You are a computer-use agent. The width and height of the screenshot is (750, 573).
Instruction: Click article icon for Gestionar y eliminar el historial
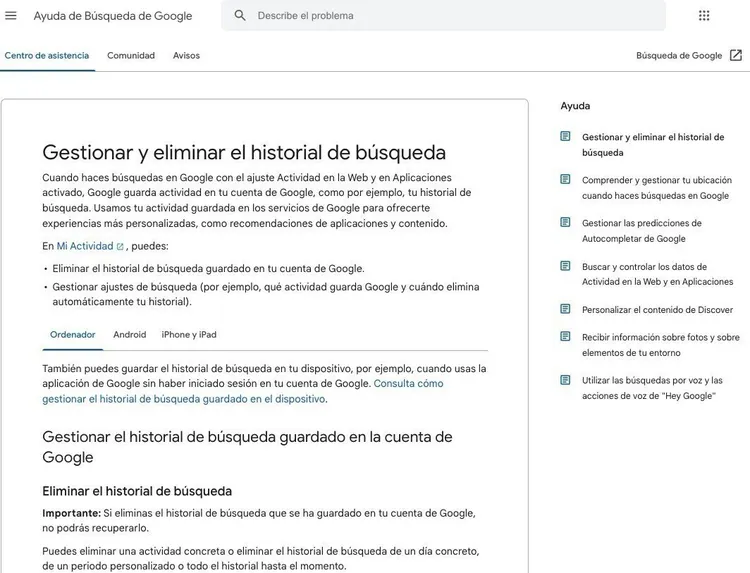tap(565, 136)
